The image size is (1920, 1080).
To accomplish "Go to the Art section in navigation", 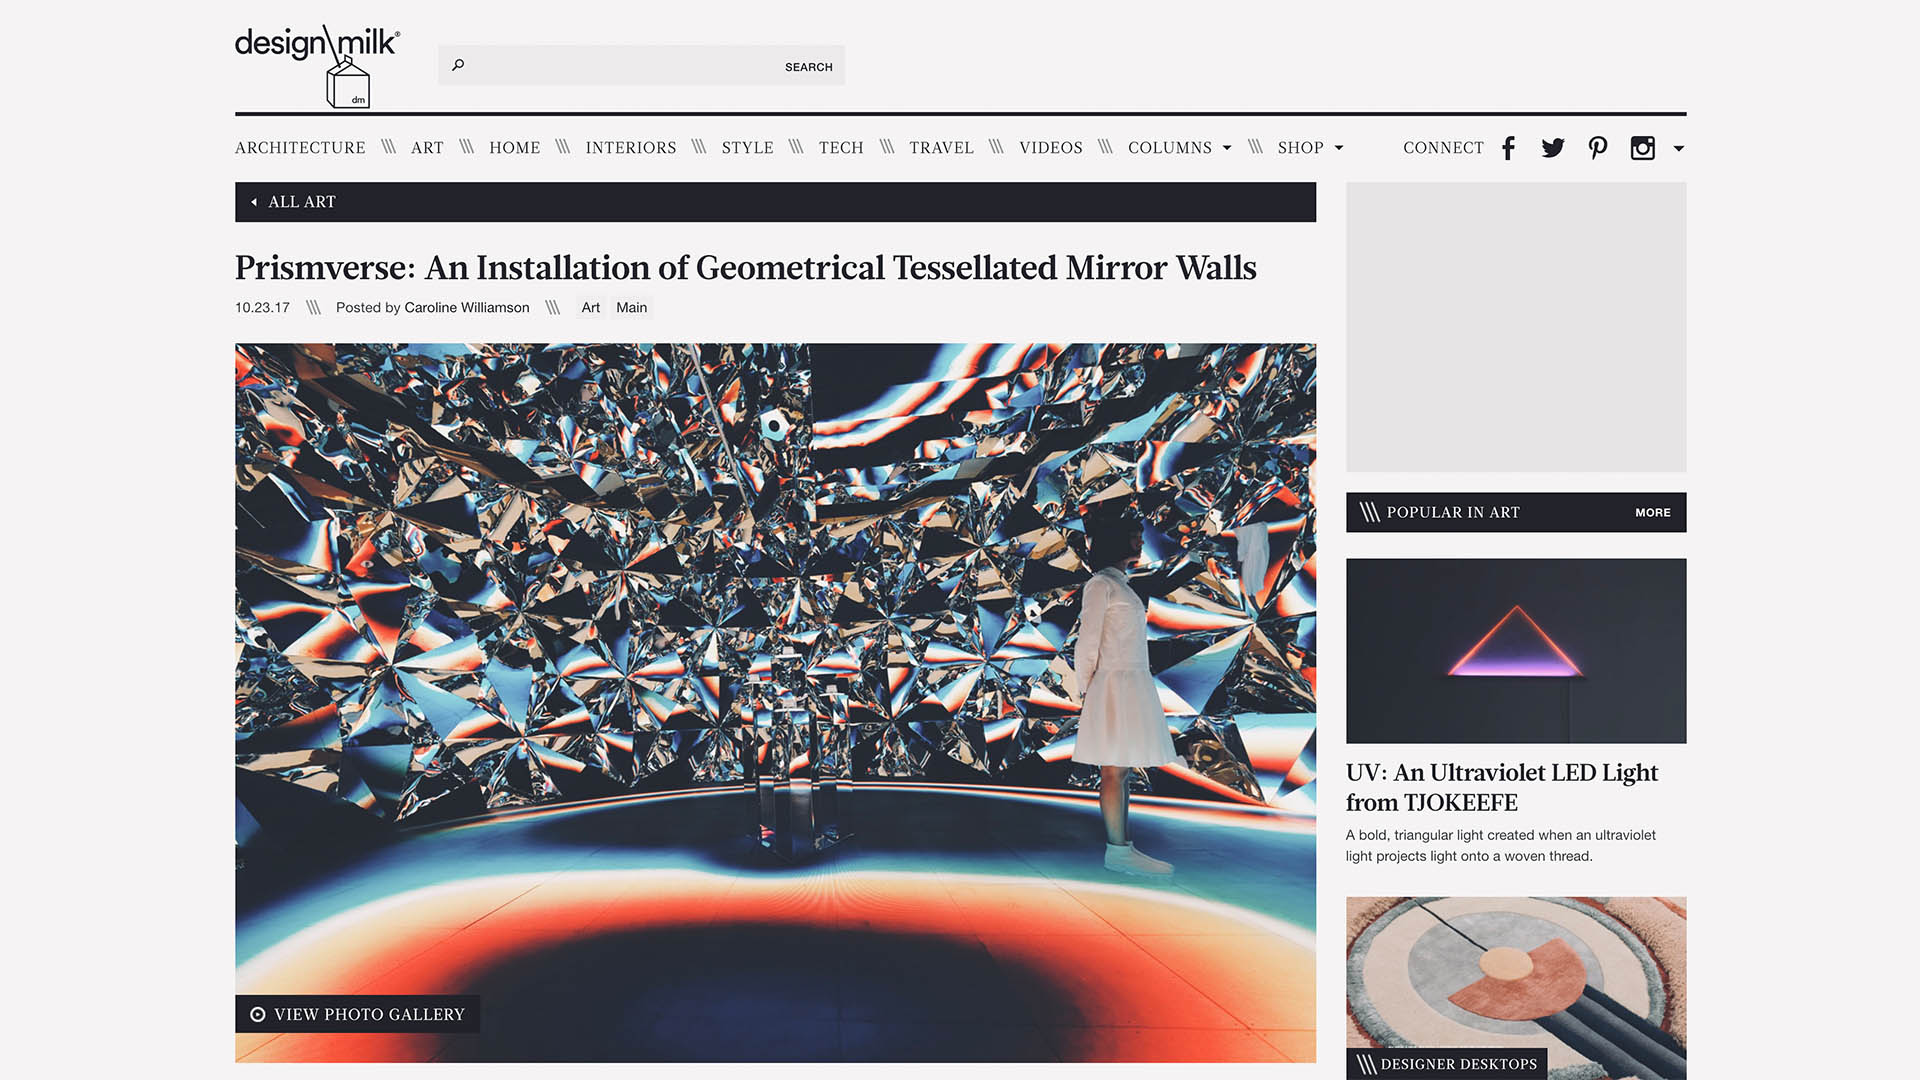I will click(427, 148).
